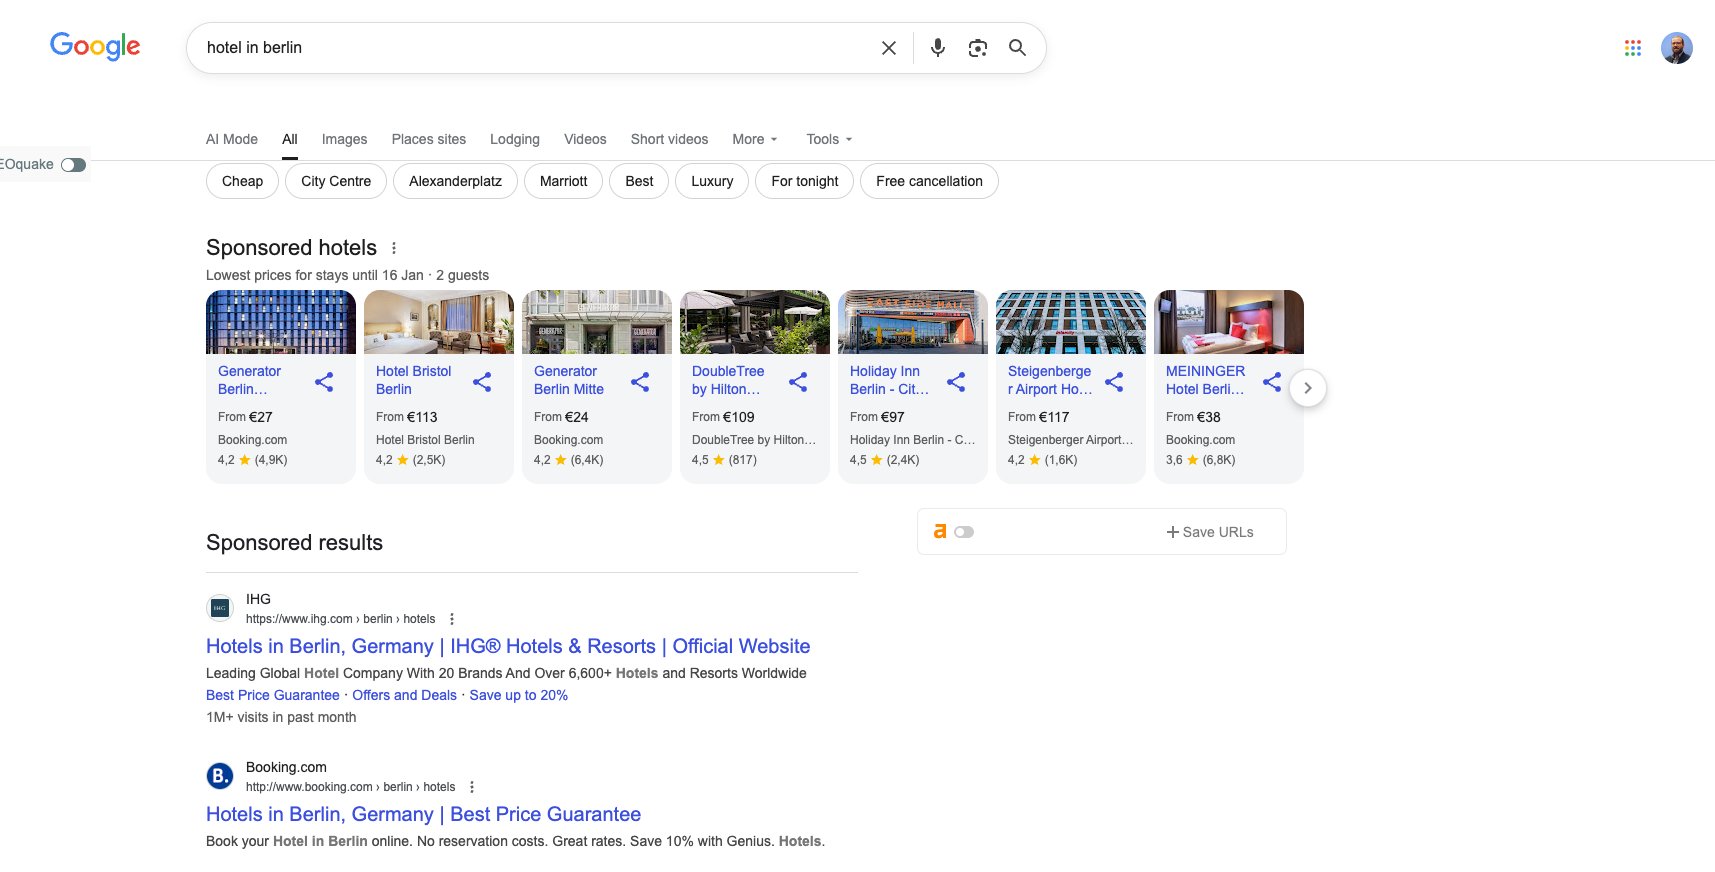Open the Tools dropdown
This screenshot has height=872, width=1715.
coord(829,139)
